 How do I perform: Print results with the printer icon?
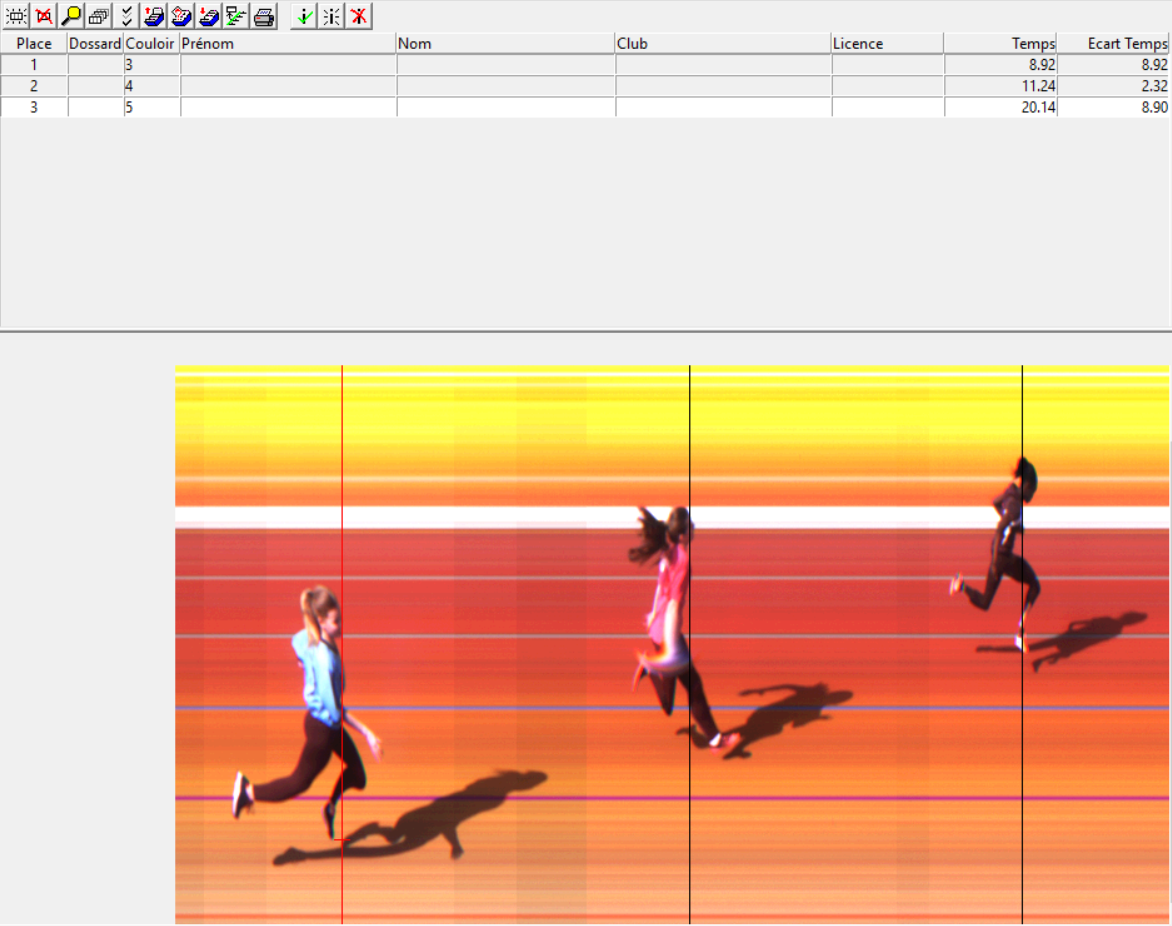pyautogui.click(x=264, y=16)
